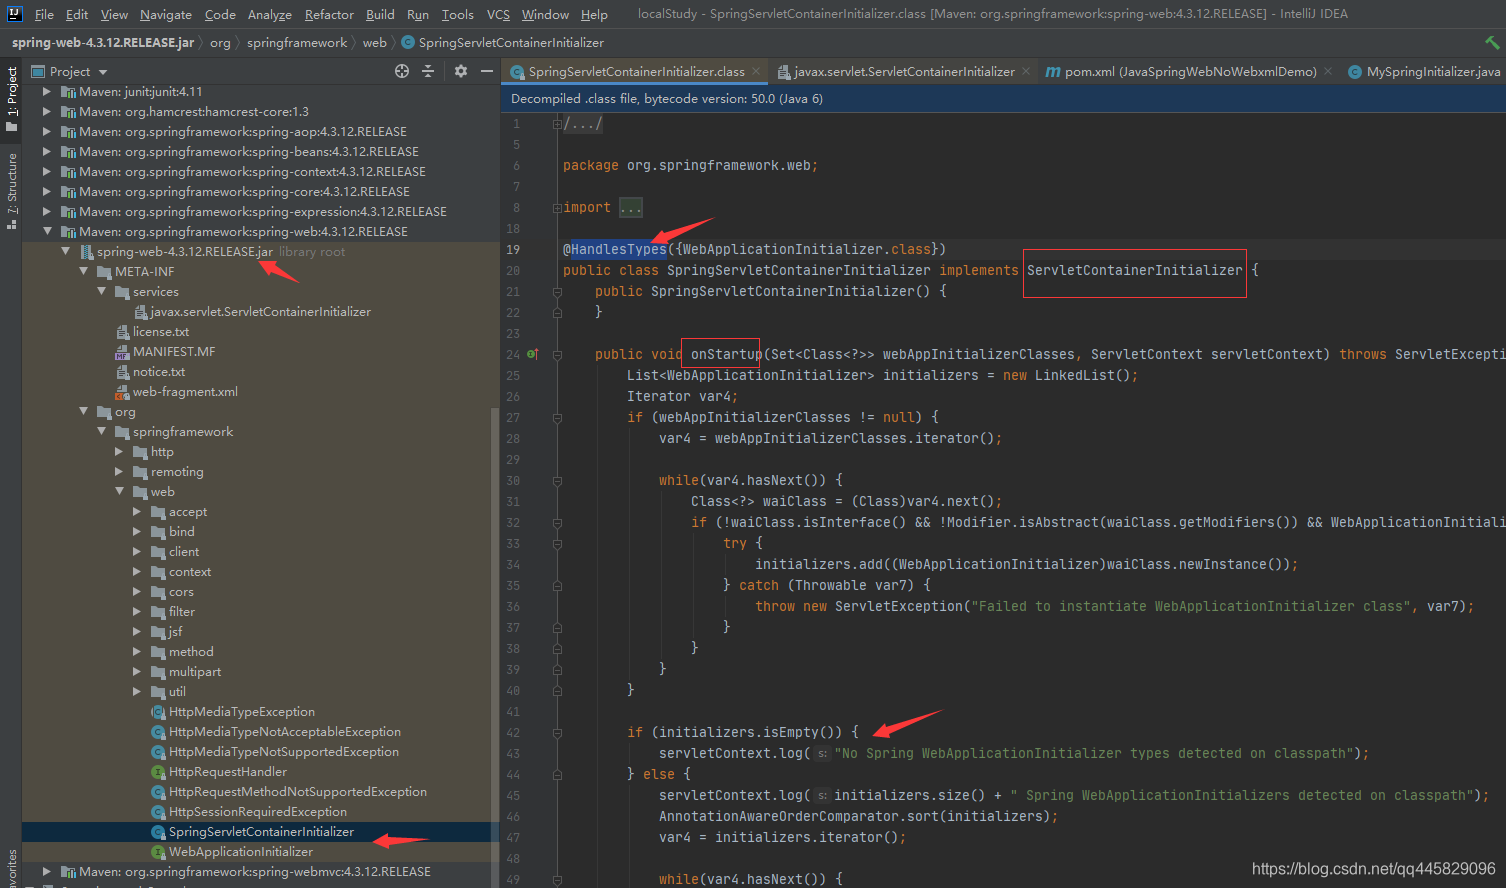The width and height of the screenshot is (1506, 888).
Task: Expand the Maven spring-webmvc:4.3.12.RELEASE node
Action: [46, 871]
